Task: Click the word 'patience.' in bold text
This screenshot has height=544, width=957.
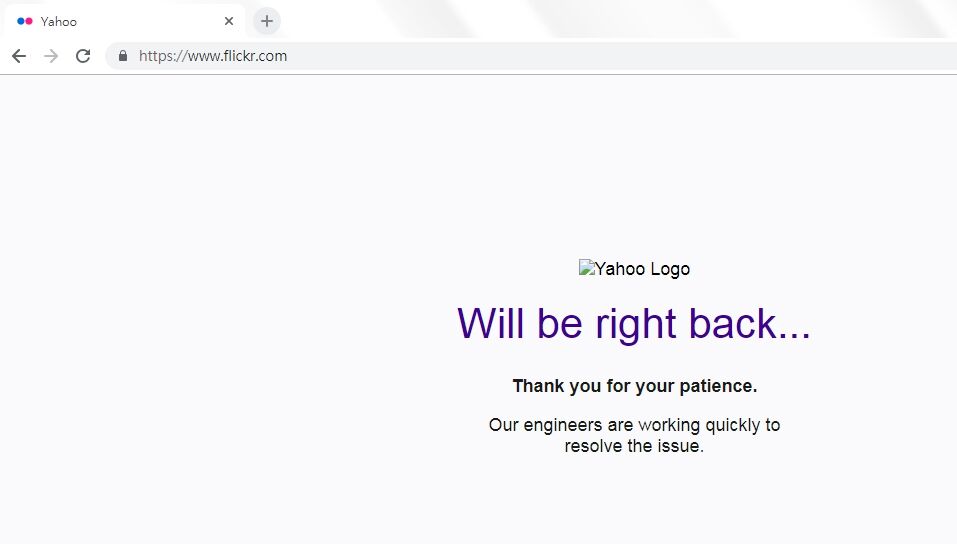Action: pos(718,386)
